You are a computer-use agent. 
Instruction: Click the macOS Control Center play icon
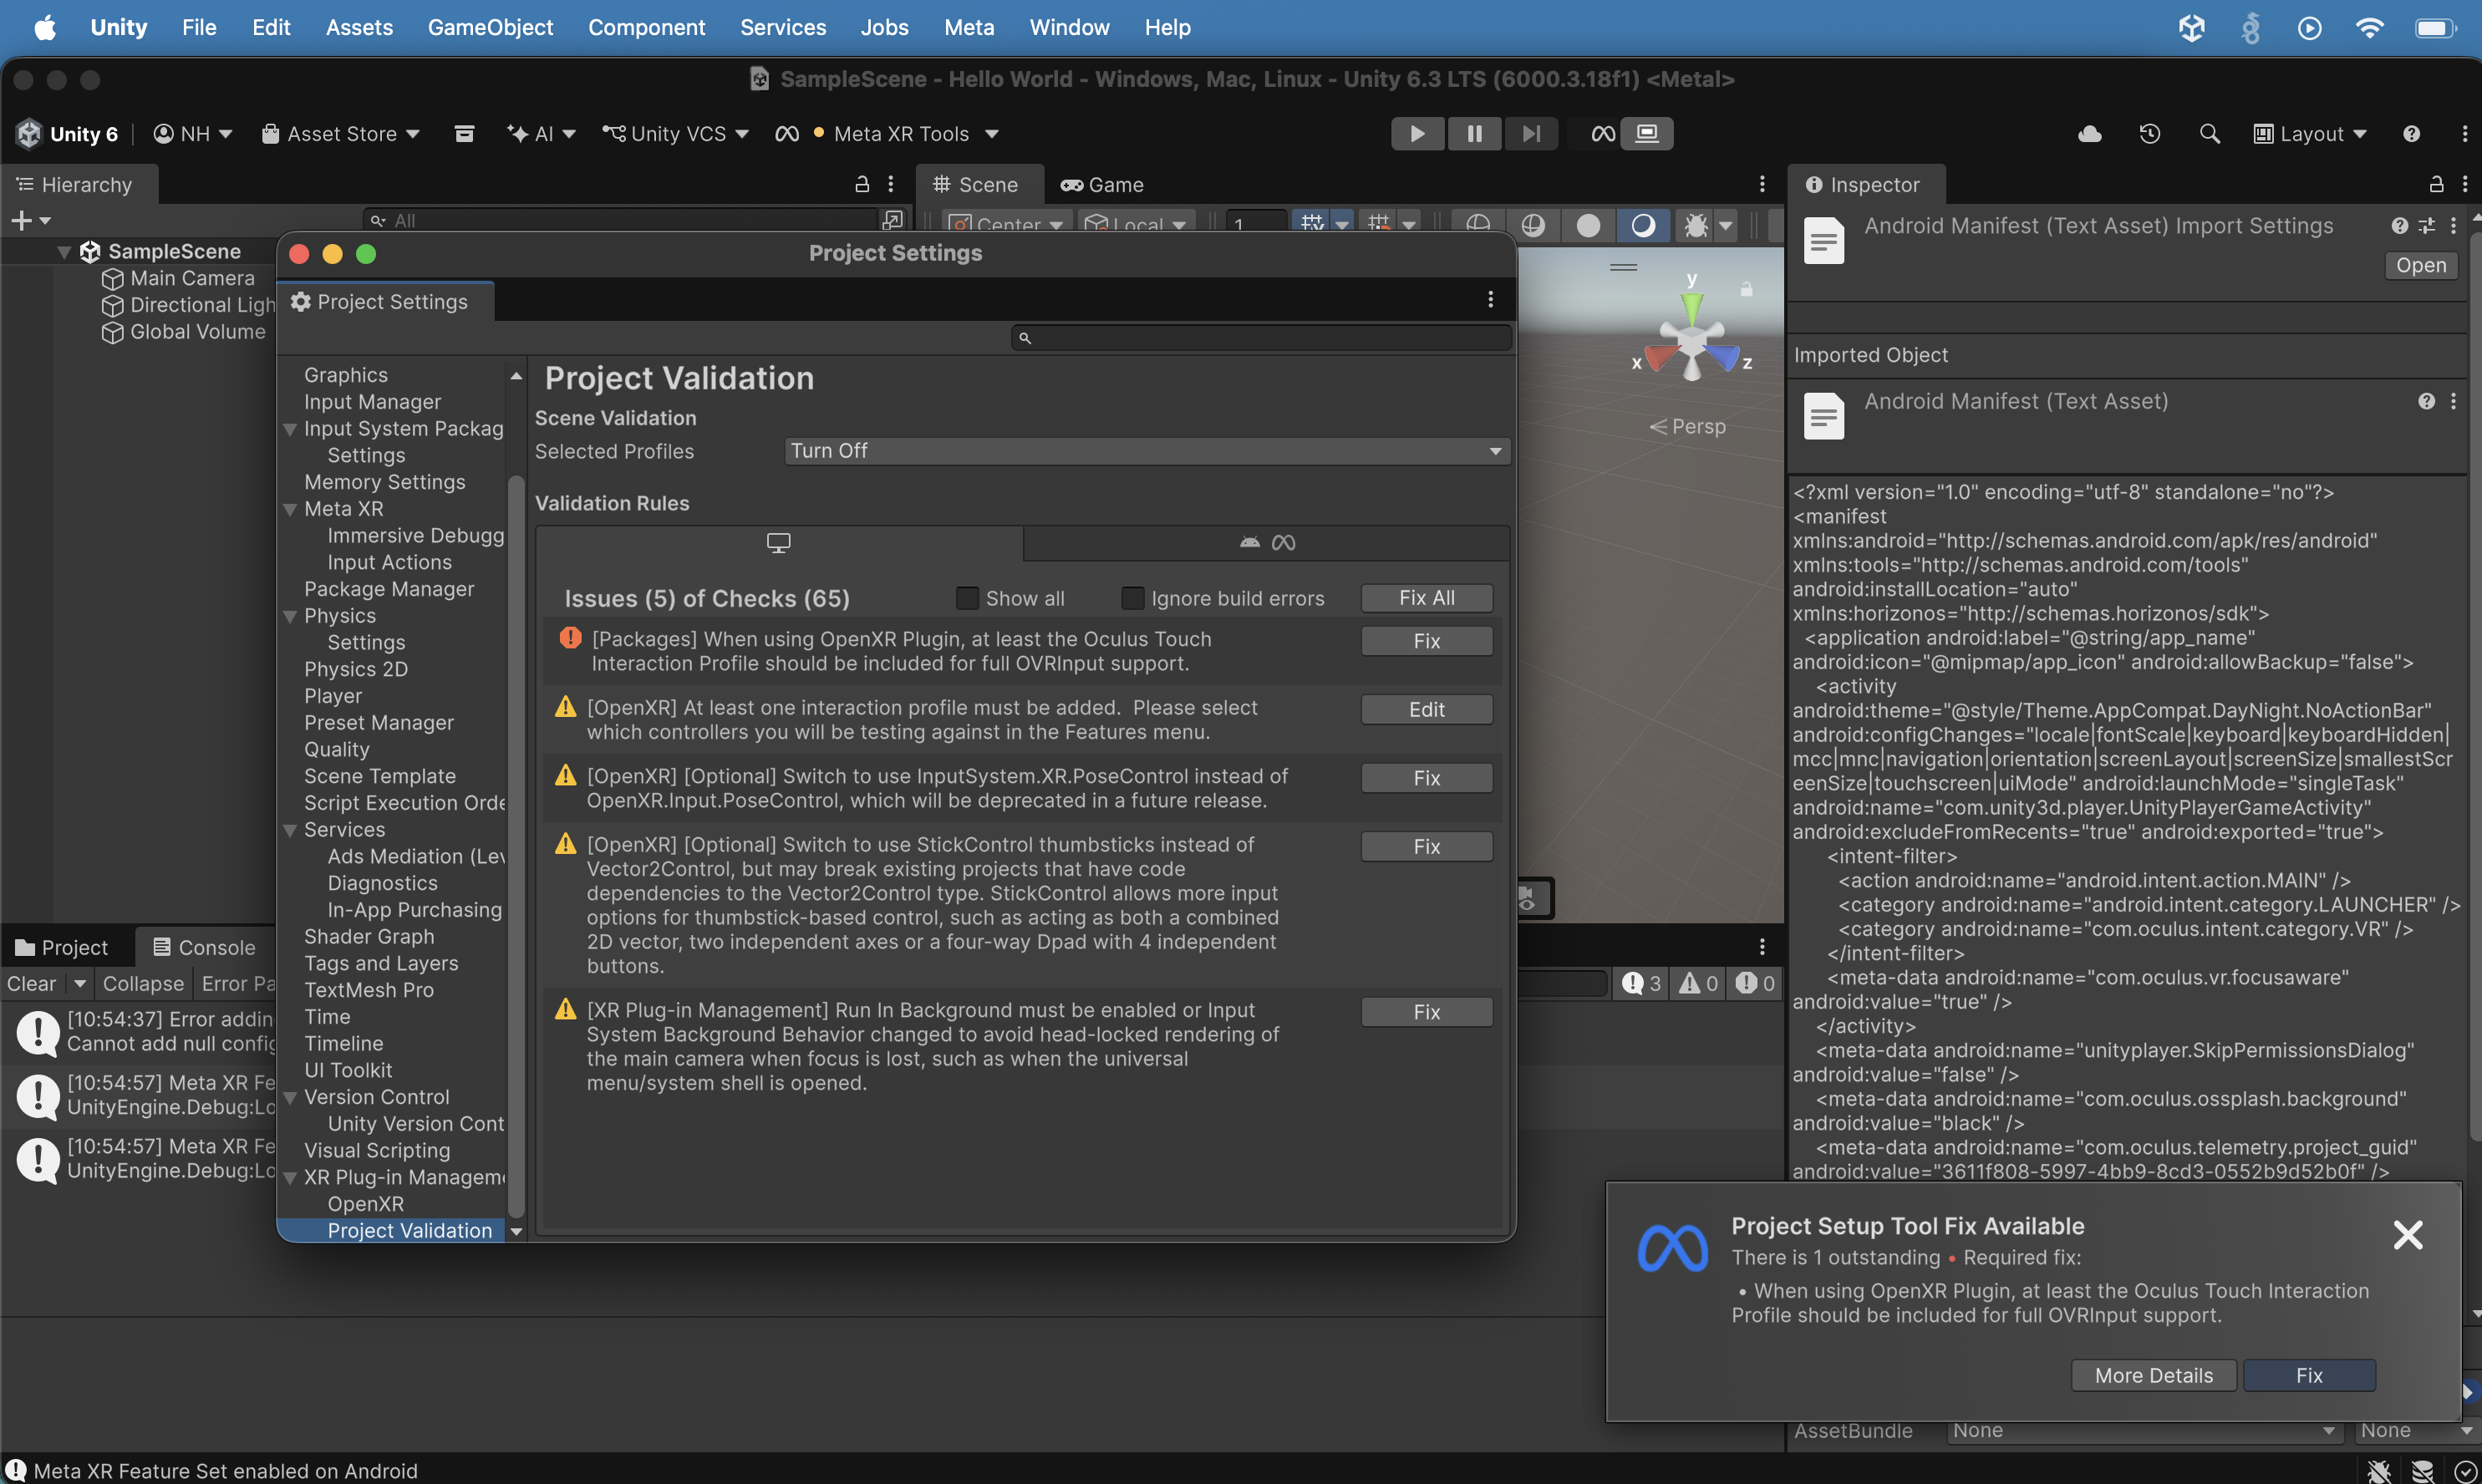tap(2309, 28)
